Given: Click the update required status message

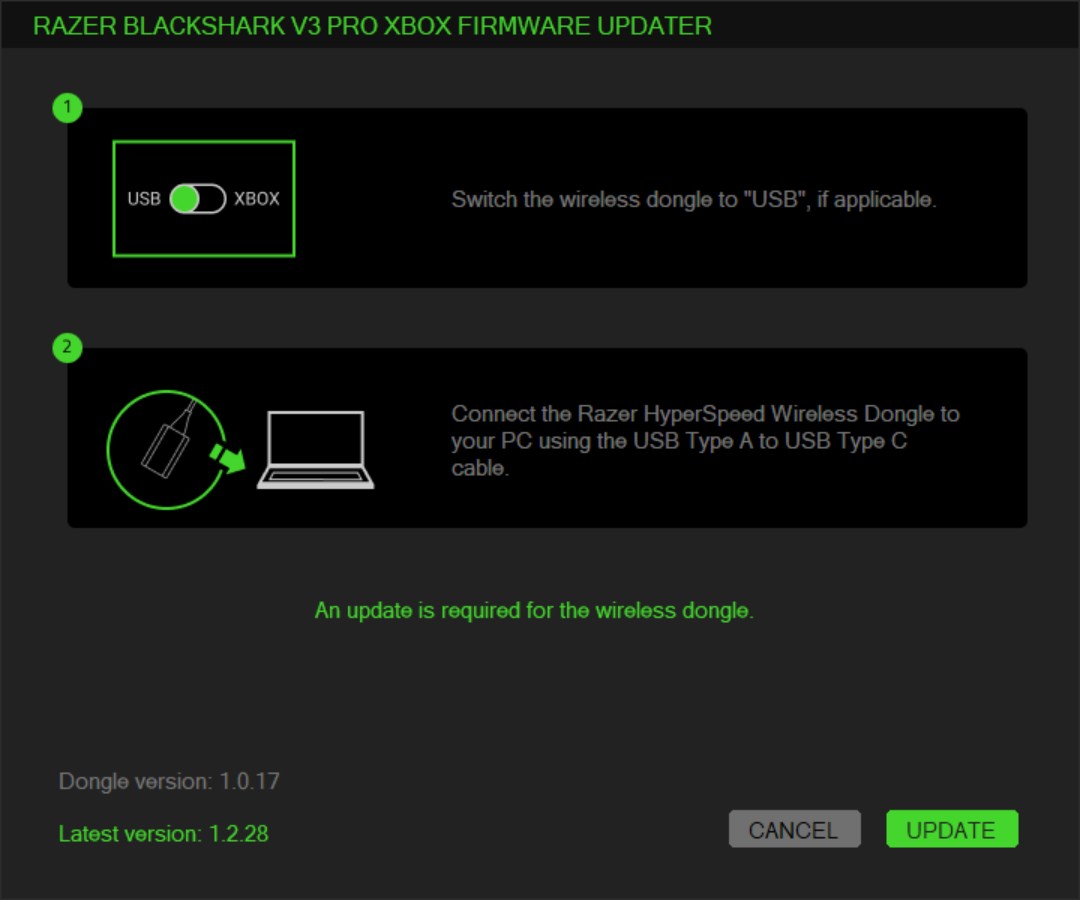Looking at the screenshot, I should pyautogui.click(x=534, y=611).
